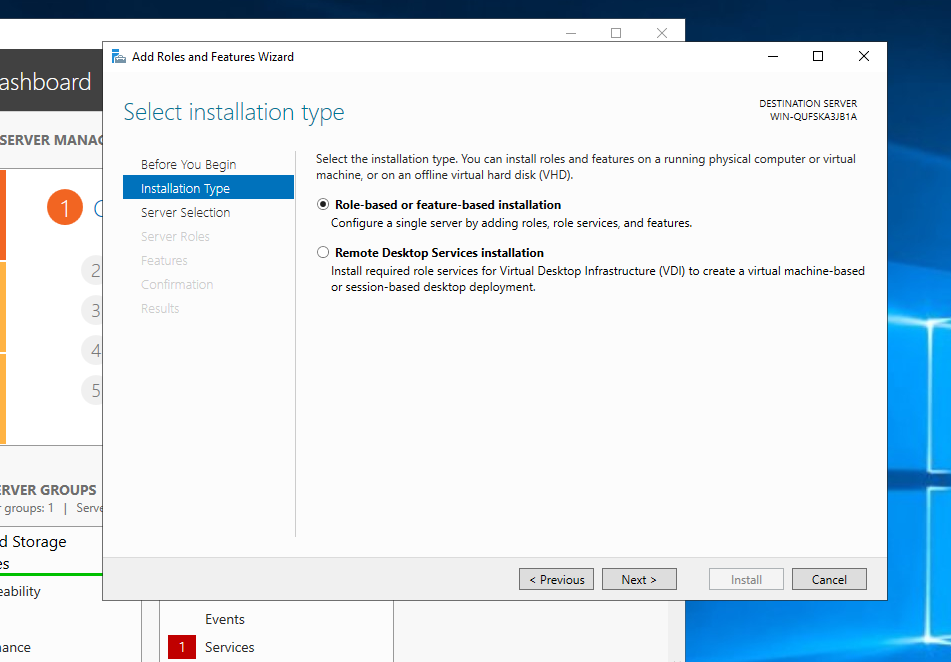Maximize the Server Manager window

(616, 33)
